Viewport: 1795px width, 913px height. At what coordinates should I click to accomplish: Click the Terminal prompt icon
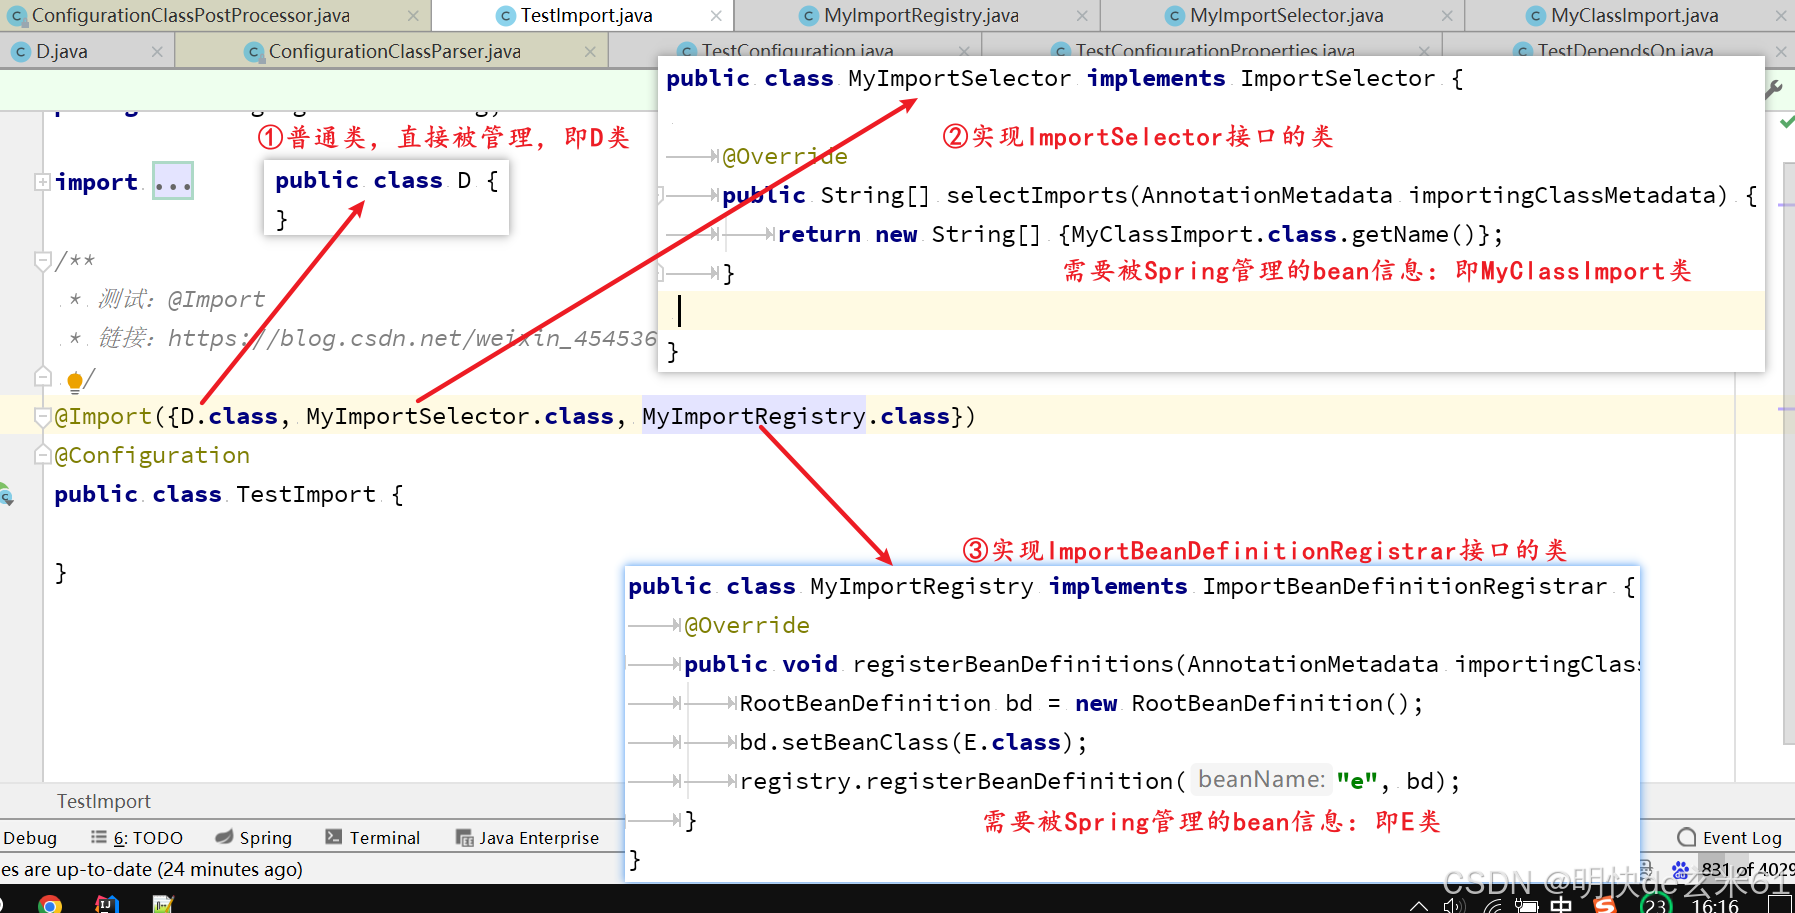334,837
